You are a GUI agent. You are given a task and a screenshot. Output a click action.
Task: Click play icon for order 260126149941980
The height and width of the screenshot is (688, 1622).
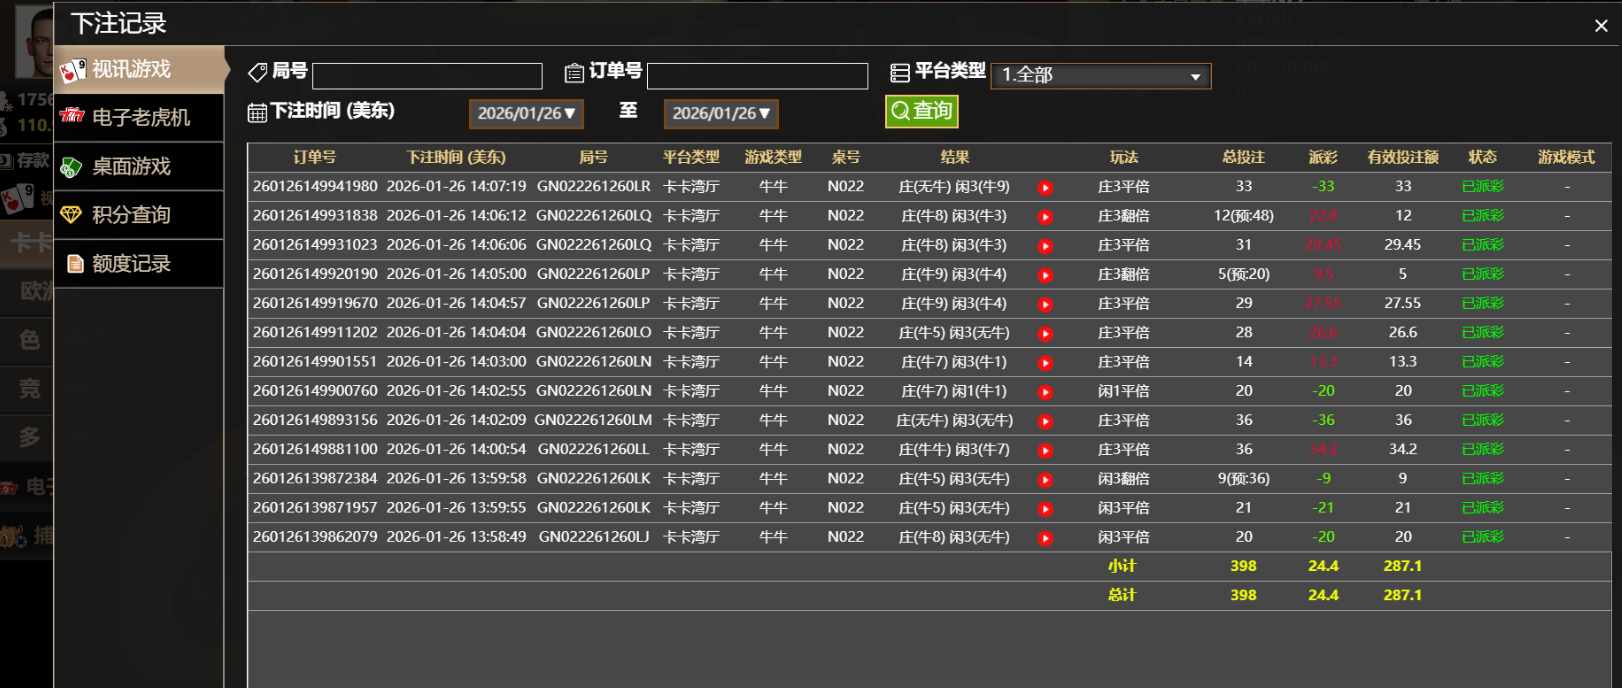coord(1045,188)
